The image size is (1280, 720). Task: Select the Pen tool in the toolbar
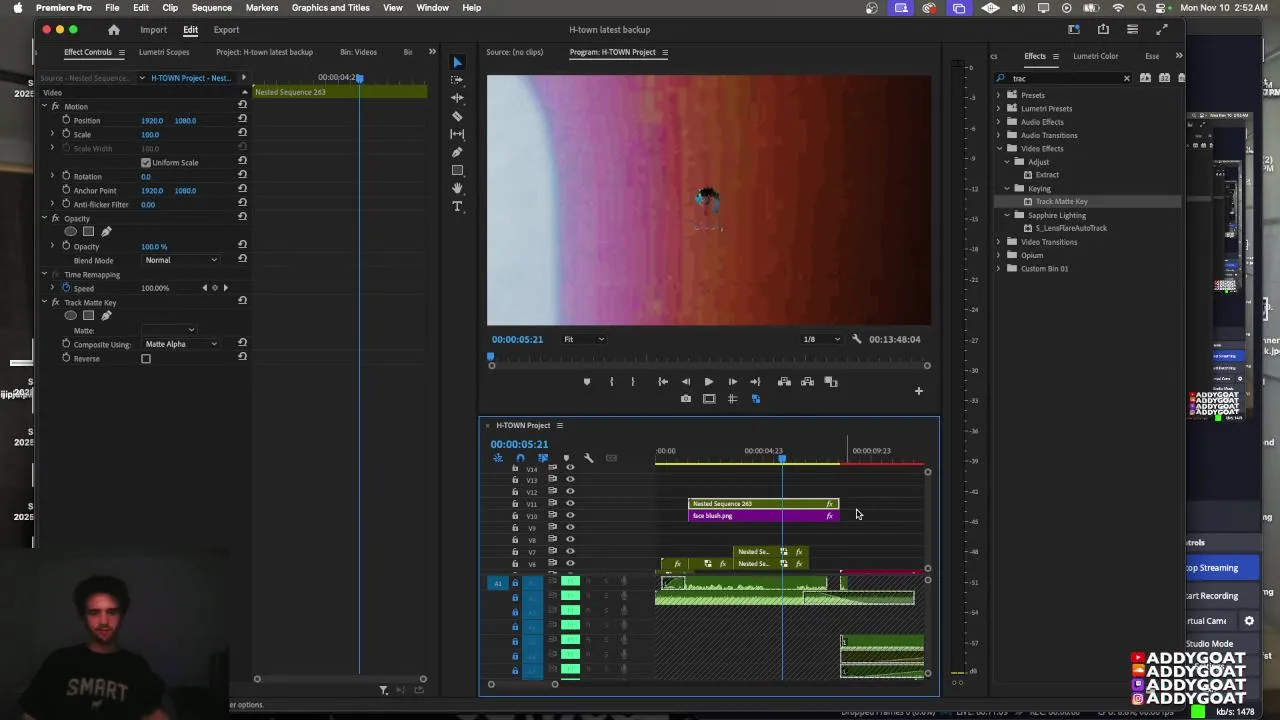coord(457,152)
